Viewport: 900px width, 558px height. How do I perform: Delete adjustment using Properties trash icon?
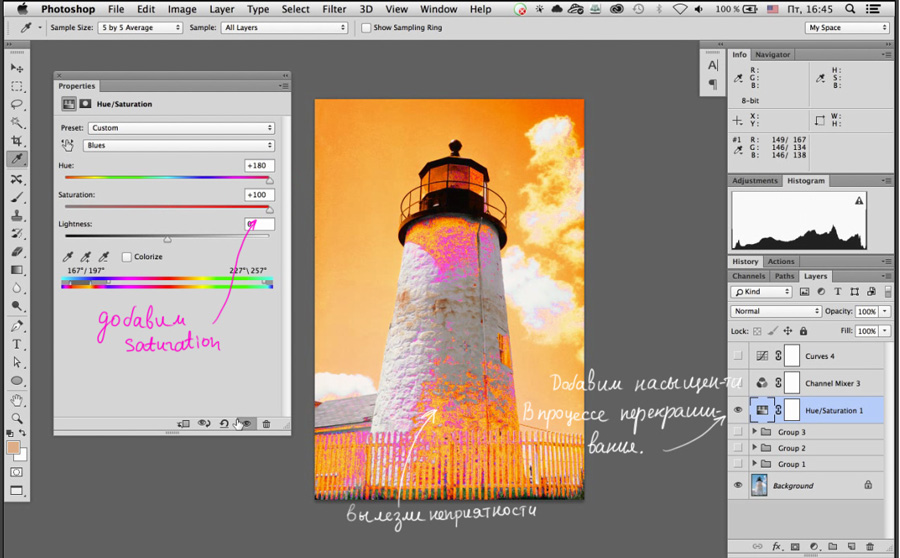(266, 424)
